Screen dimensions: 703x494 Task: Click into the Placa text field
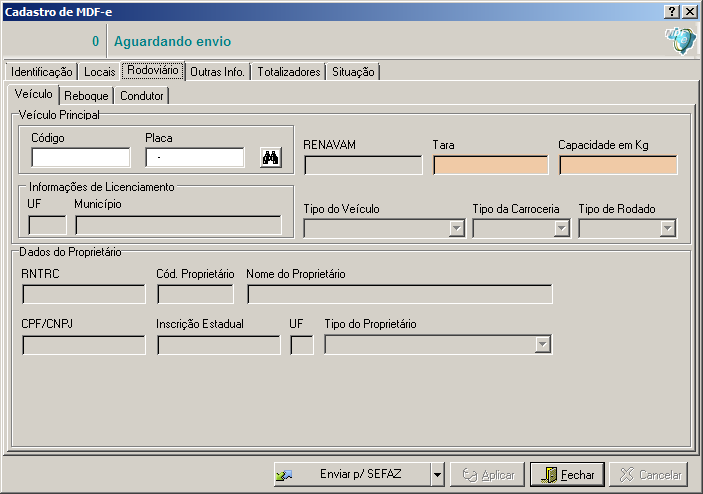click(x=195, y=158)
